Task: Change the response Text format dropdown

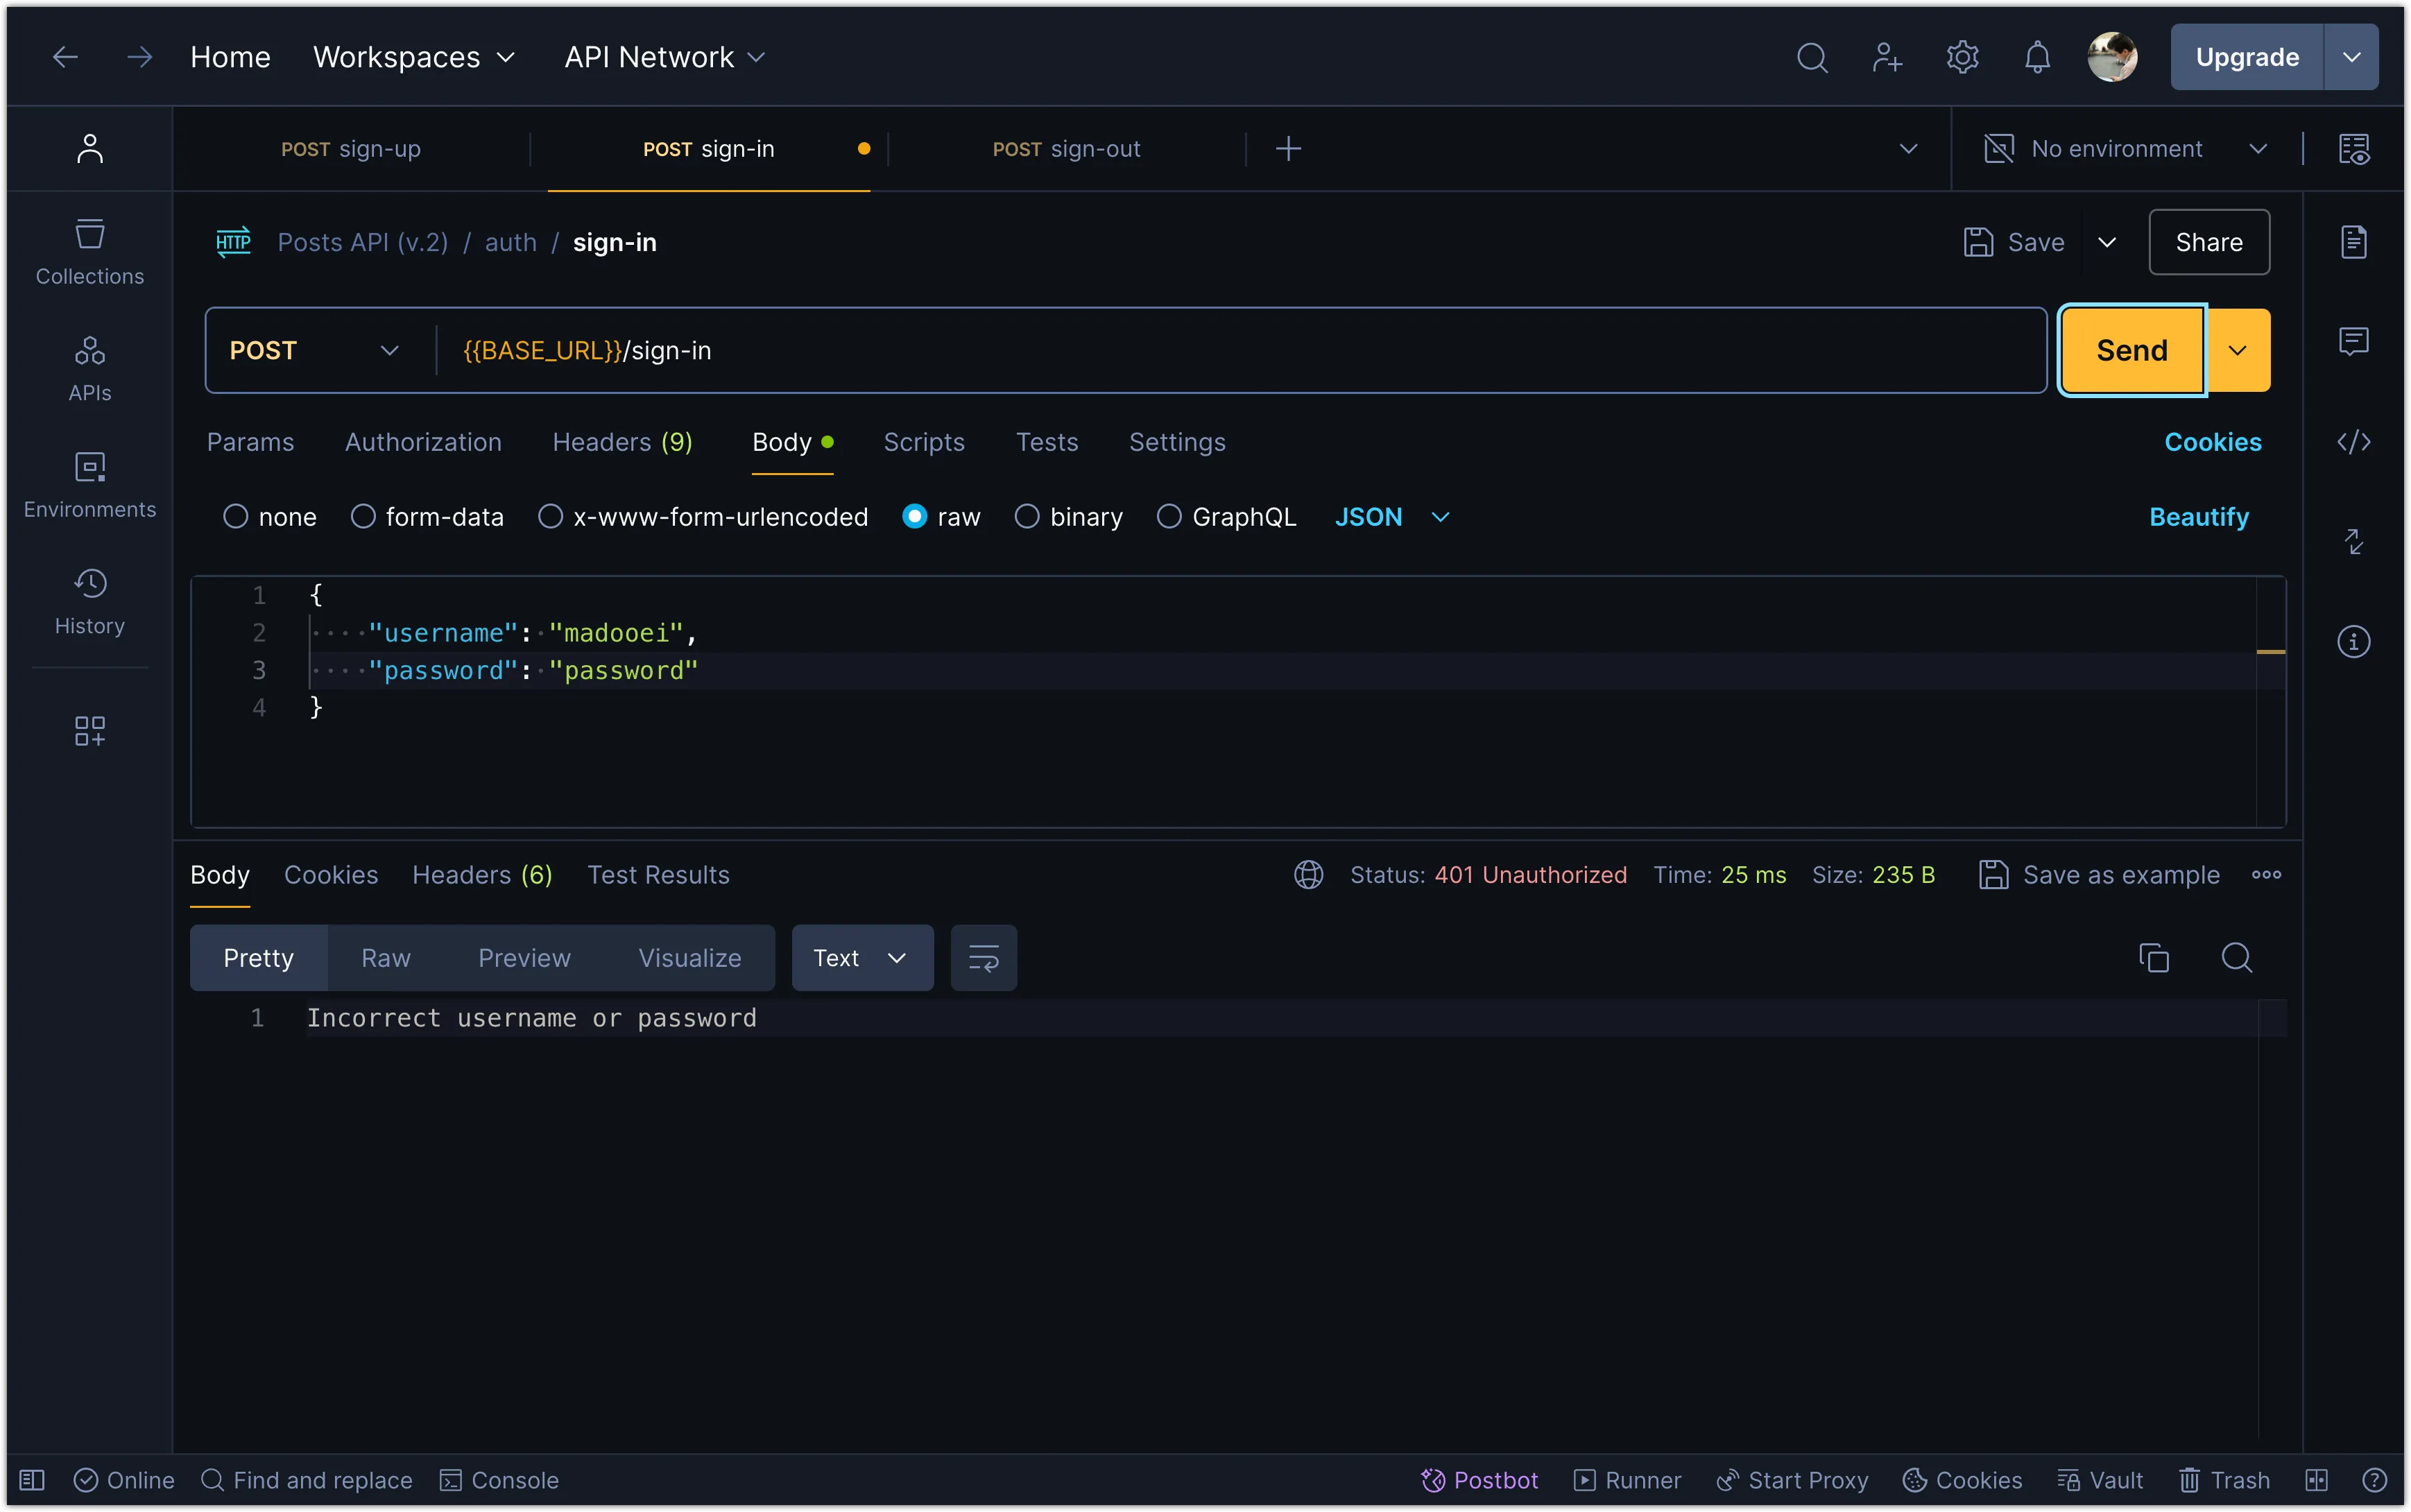Action: [862, 958]
